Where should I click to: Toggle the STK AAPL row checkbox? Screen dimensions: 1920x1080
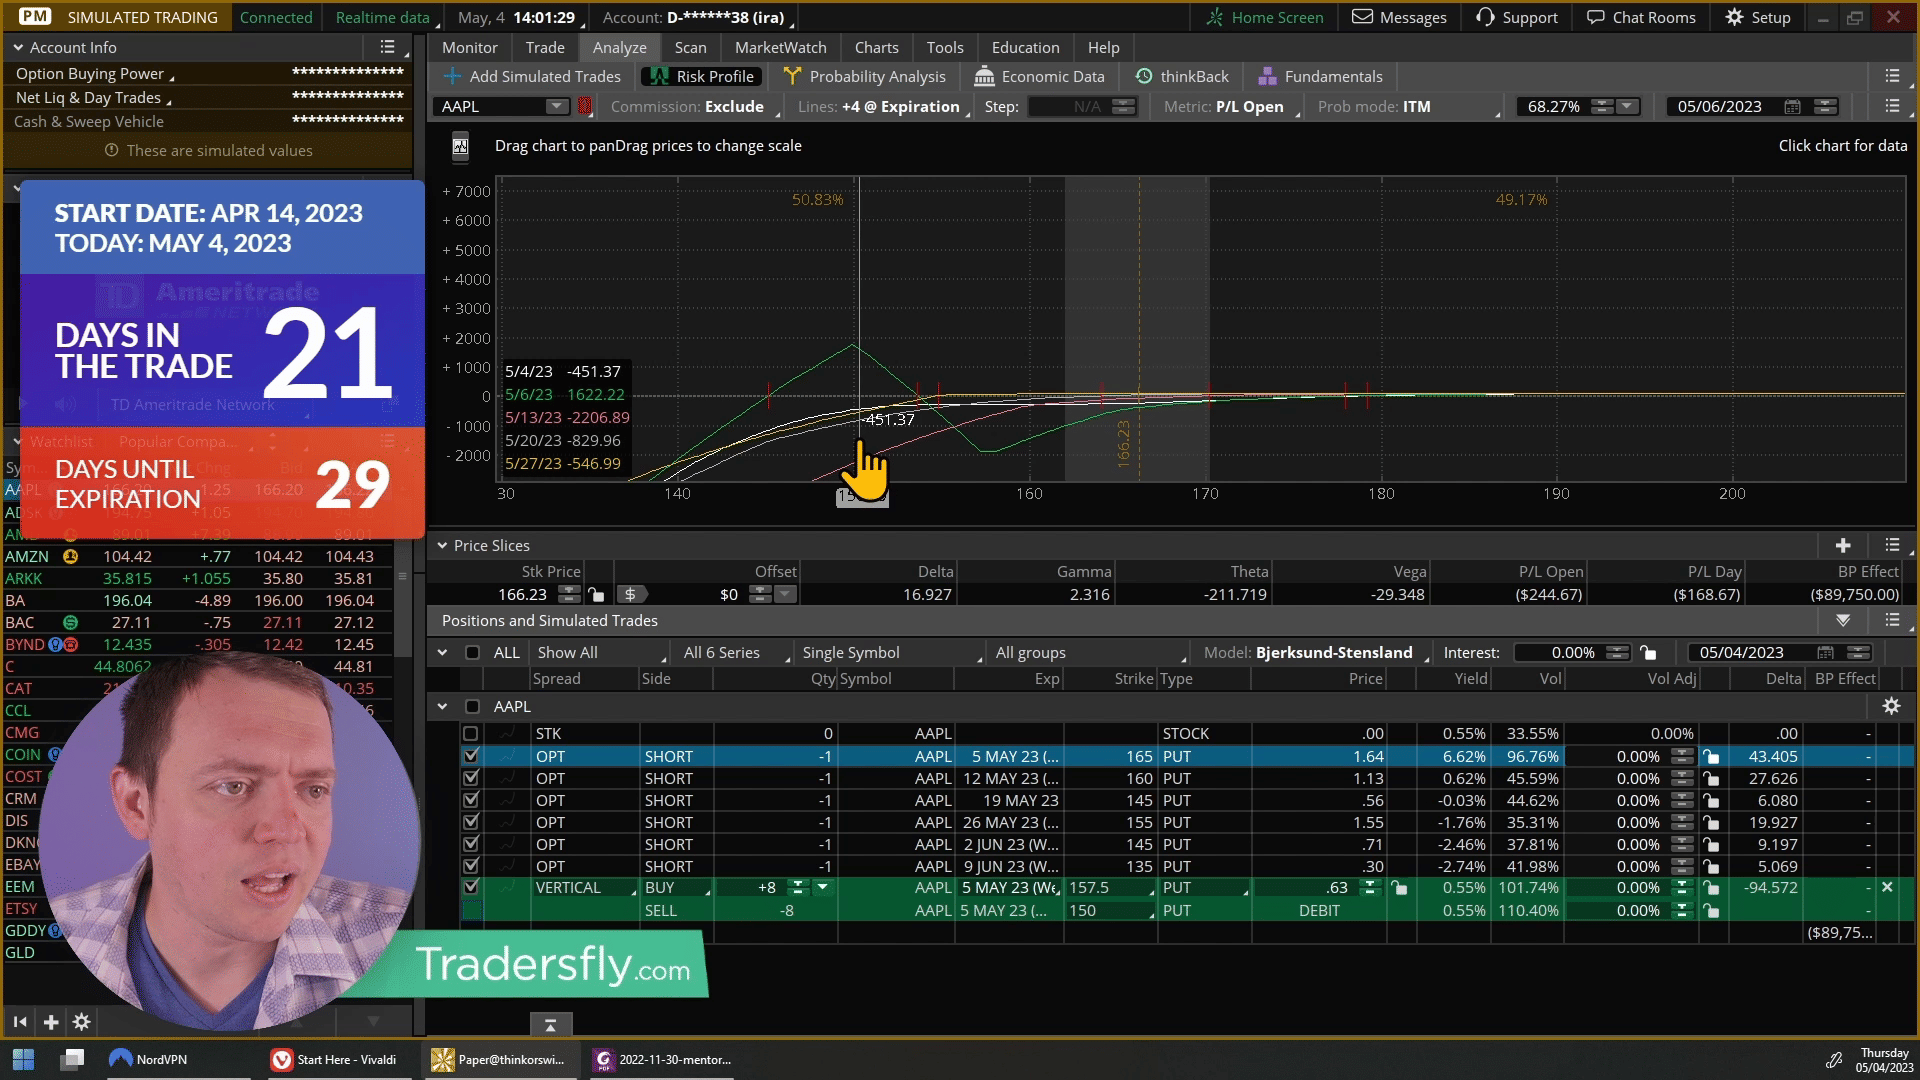[x=471, y=733]
